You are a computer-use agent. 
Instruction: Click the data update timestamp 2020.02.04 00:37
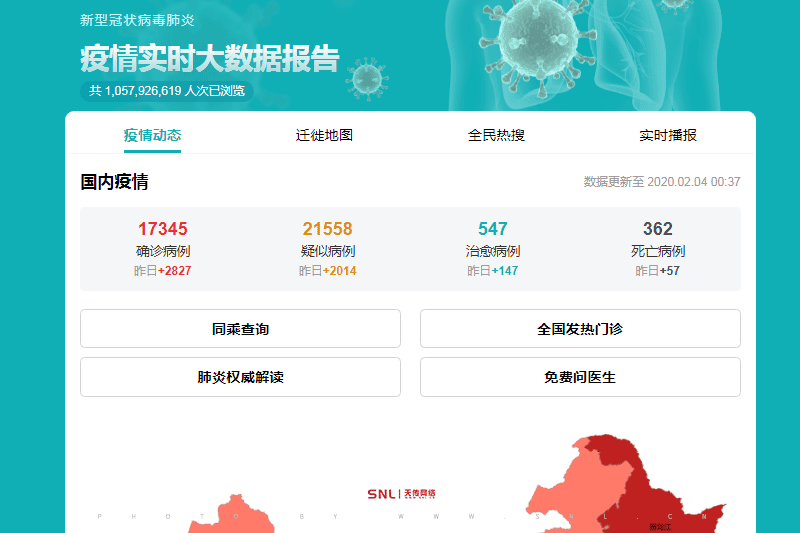coord(662,182)
